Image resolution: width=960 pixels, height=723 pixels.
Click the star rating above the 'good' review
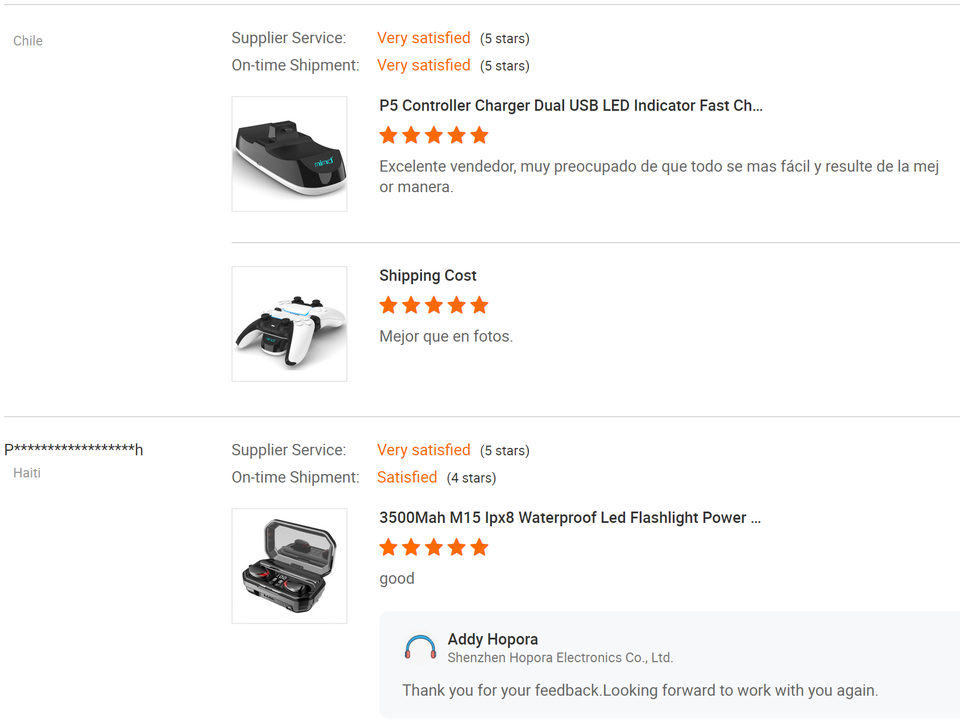(x=434, y=547)
